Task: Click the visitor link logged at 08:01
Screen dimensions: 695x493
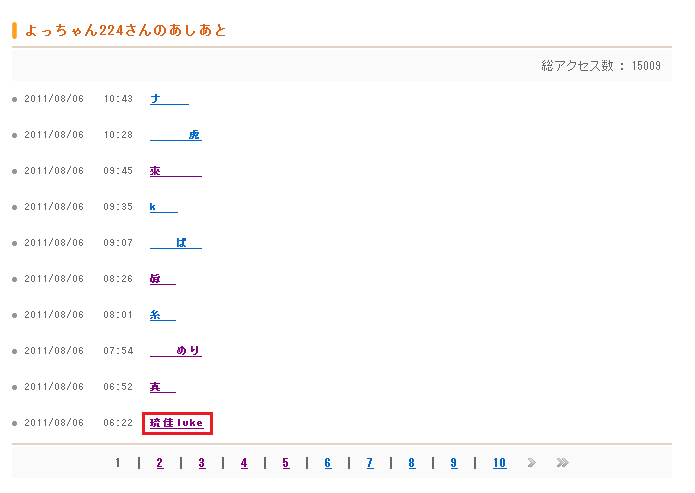Action: 163,315
